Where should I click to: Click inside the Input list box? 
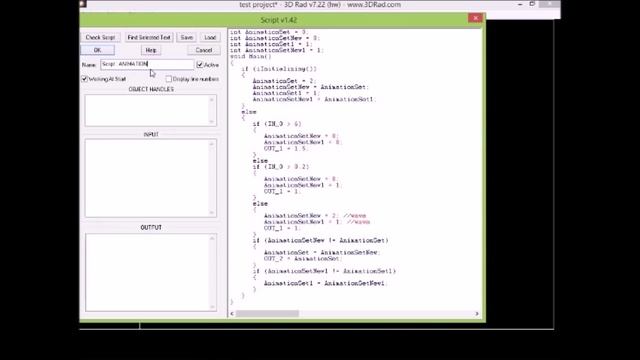(151, 178)
